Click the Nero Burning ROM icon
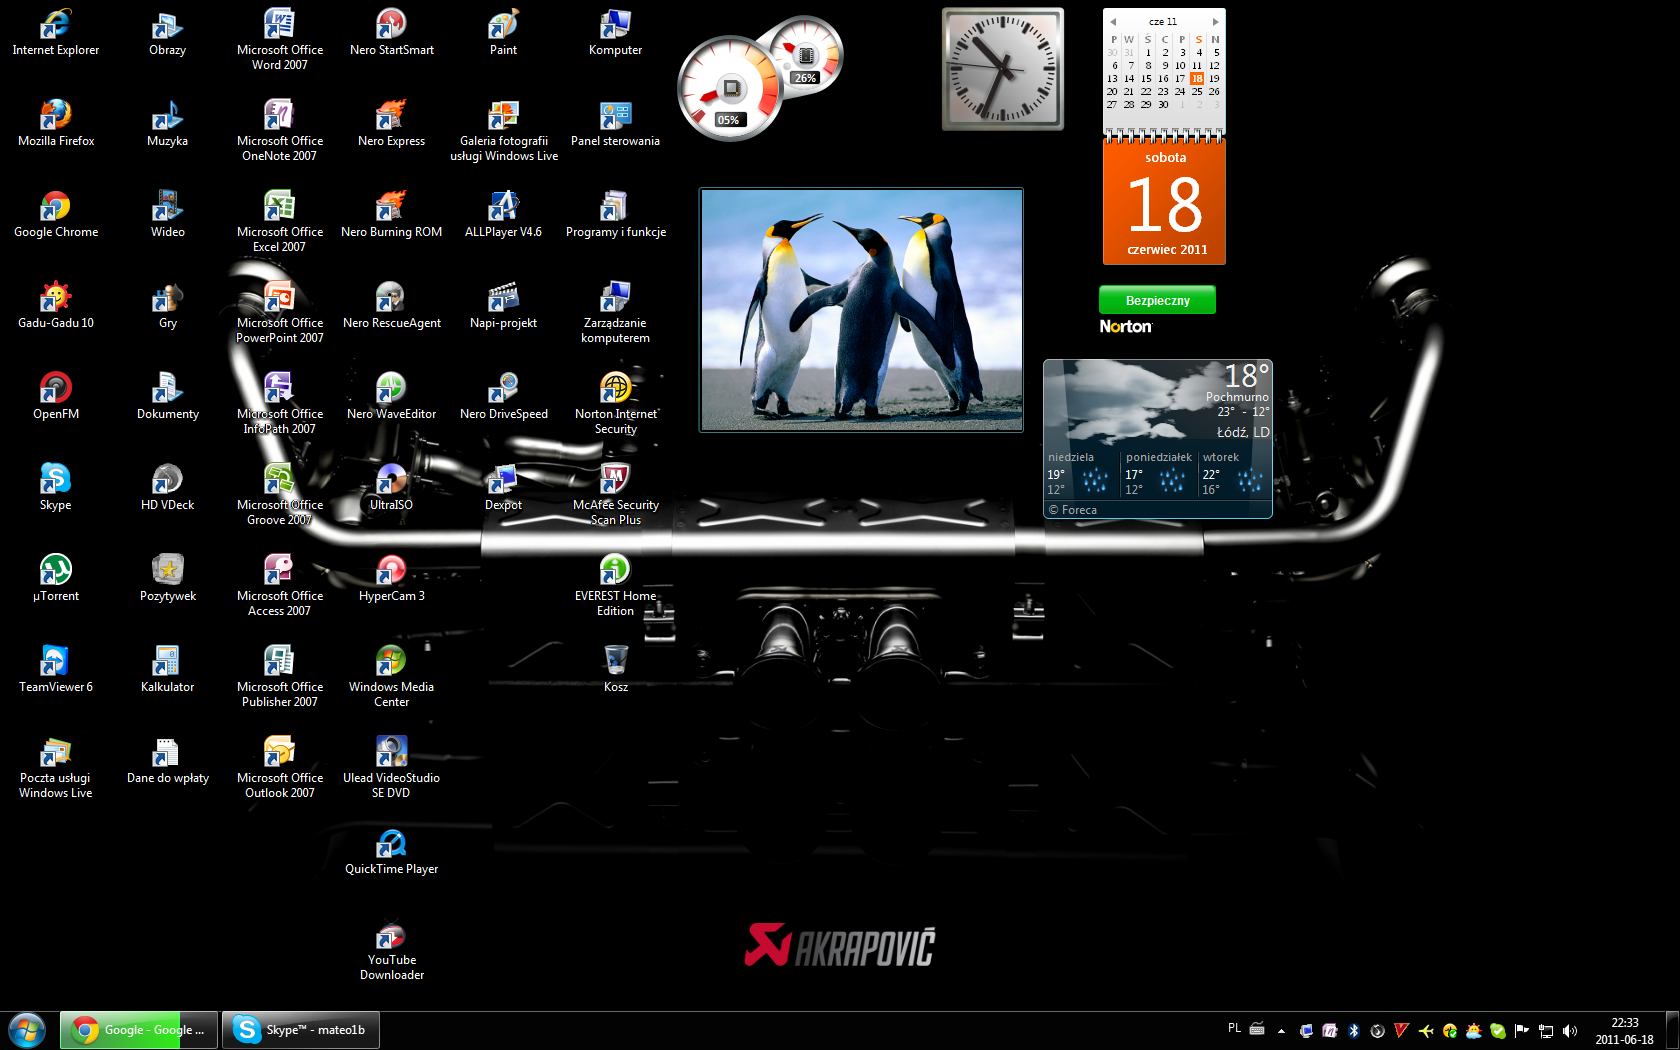The height and width of the screenshot is (1050, 1680). 392,215
